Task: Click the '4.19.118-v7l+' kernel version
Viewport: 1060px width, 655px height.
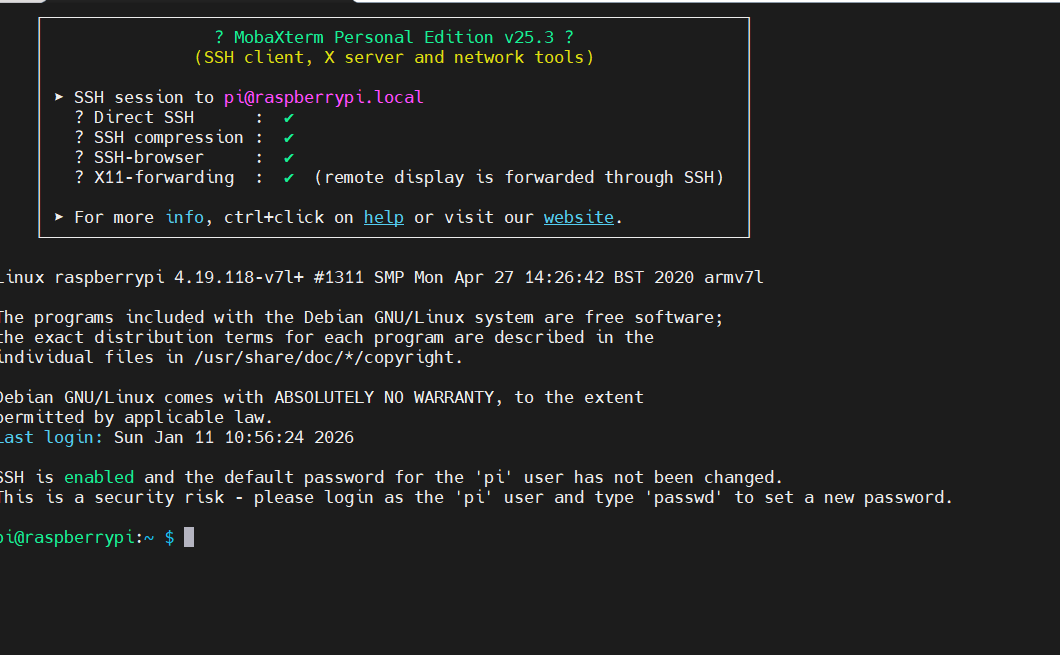Action: click(239, 277)
